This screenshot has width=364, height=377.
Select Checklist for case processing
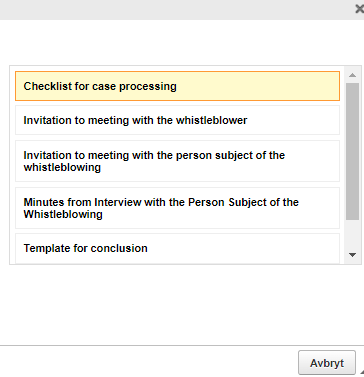(x=177, y=86)
